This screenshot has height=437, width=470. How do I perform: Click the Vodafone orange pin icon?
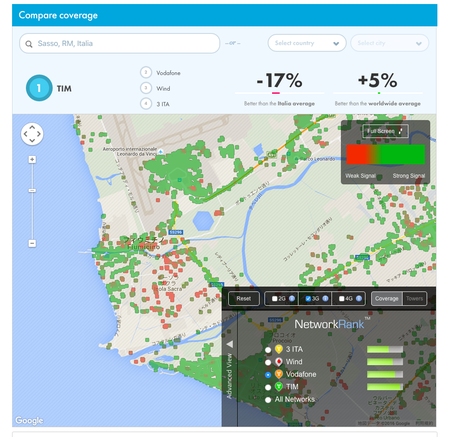pyautogui.click(x=279, y=374)
